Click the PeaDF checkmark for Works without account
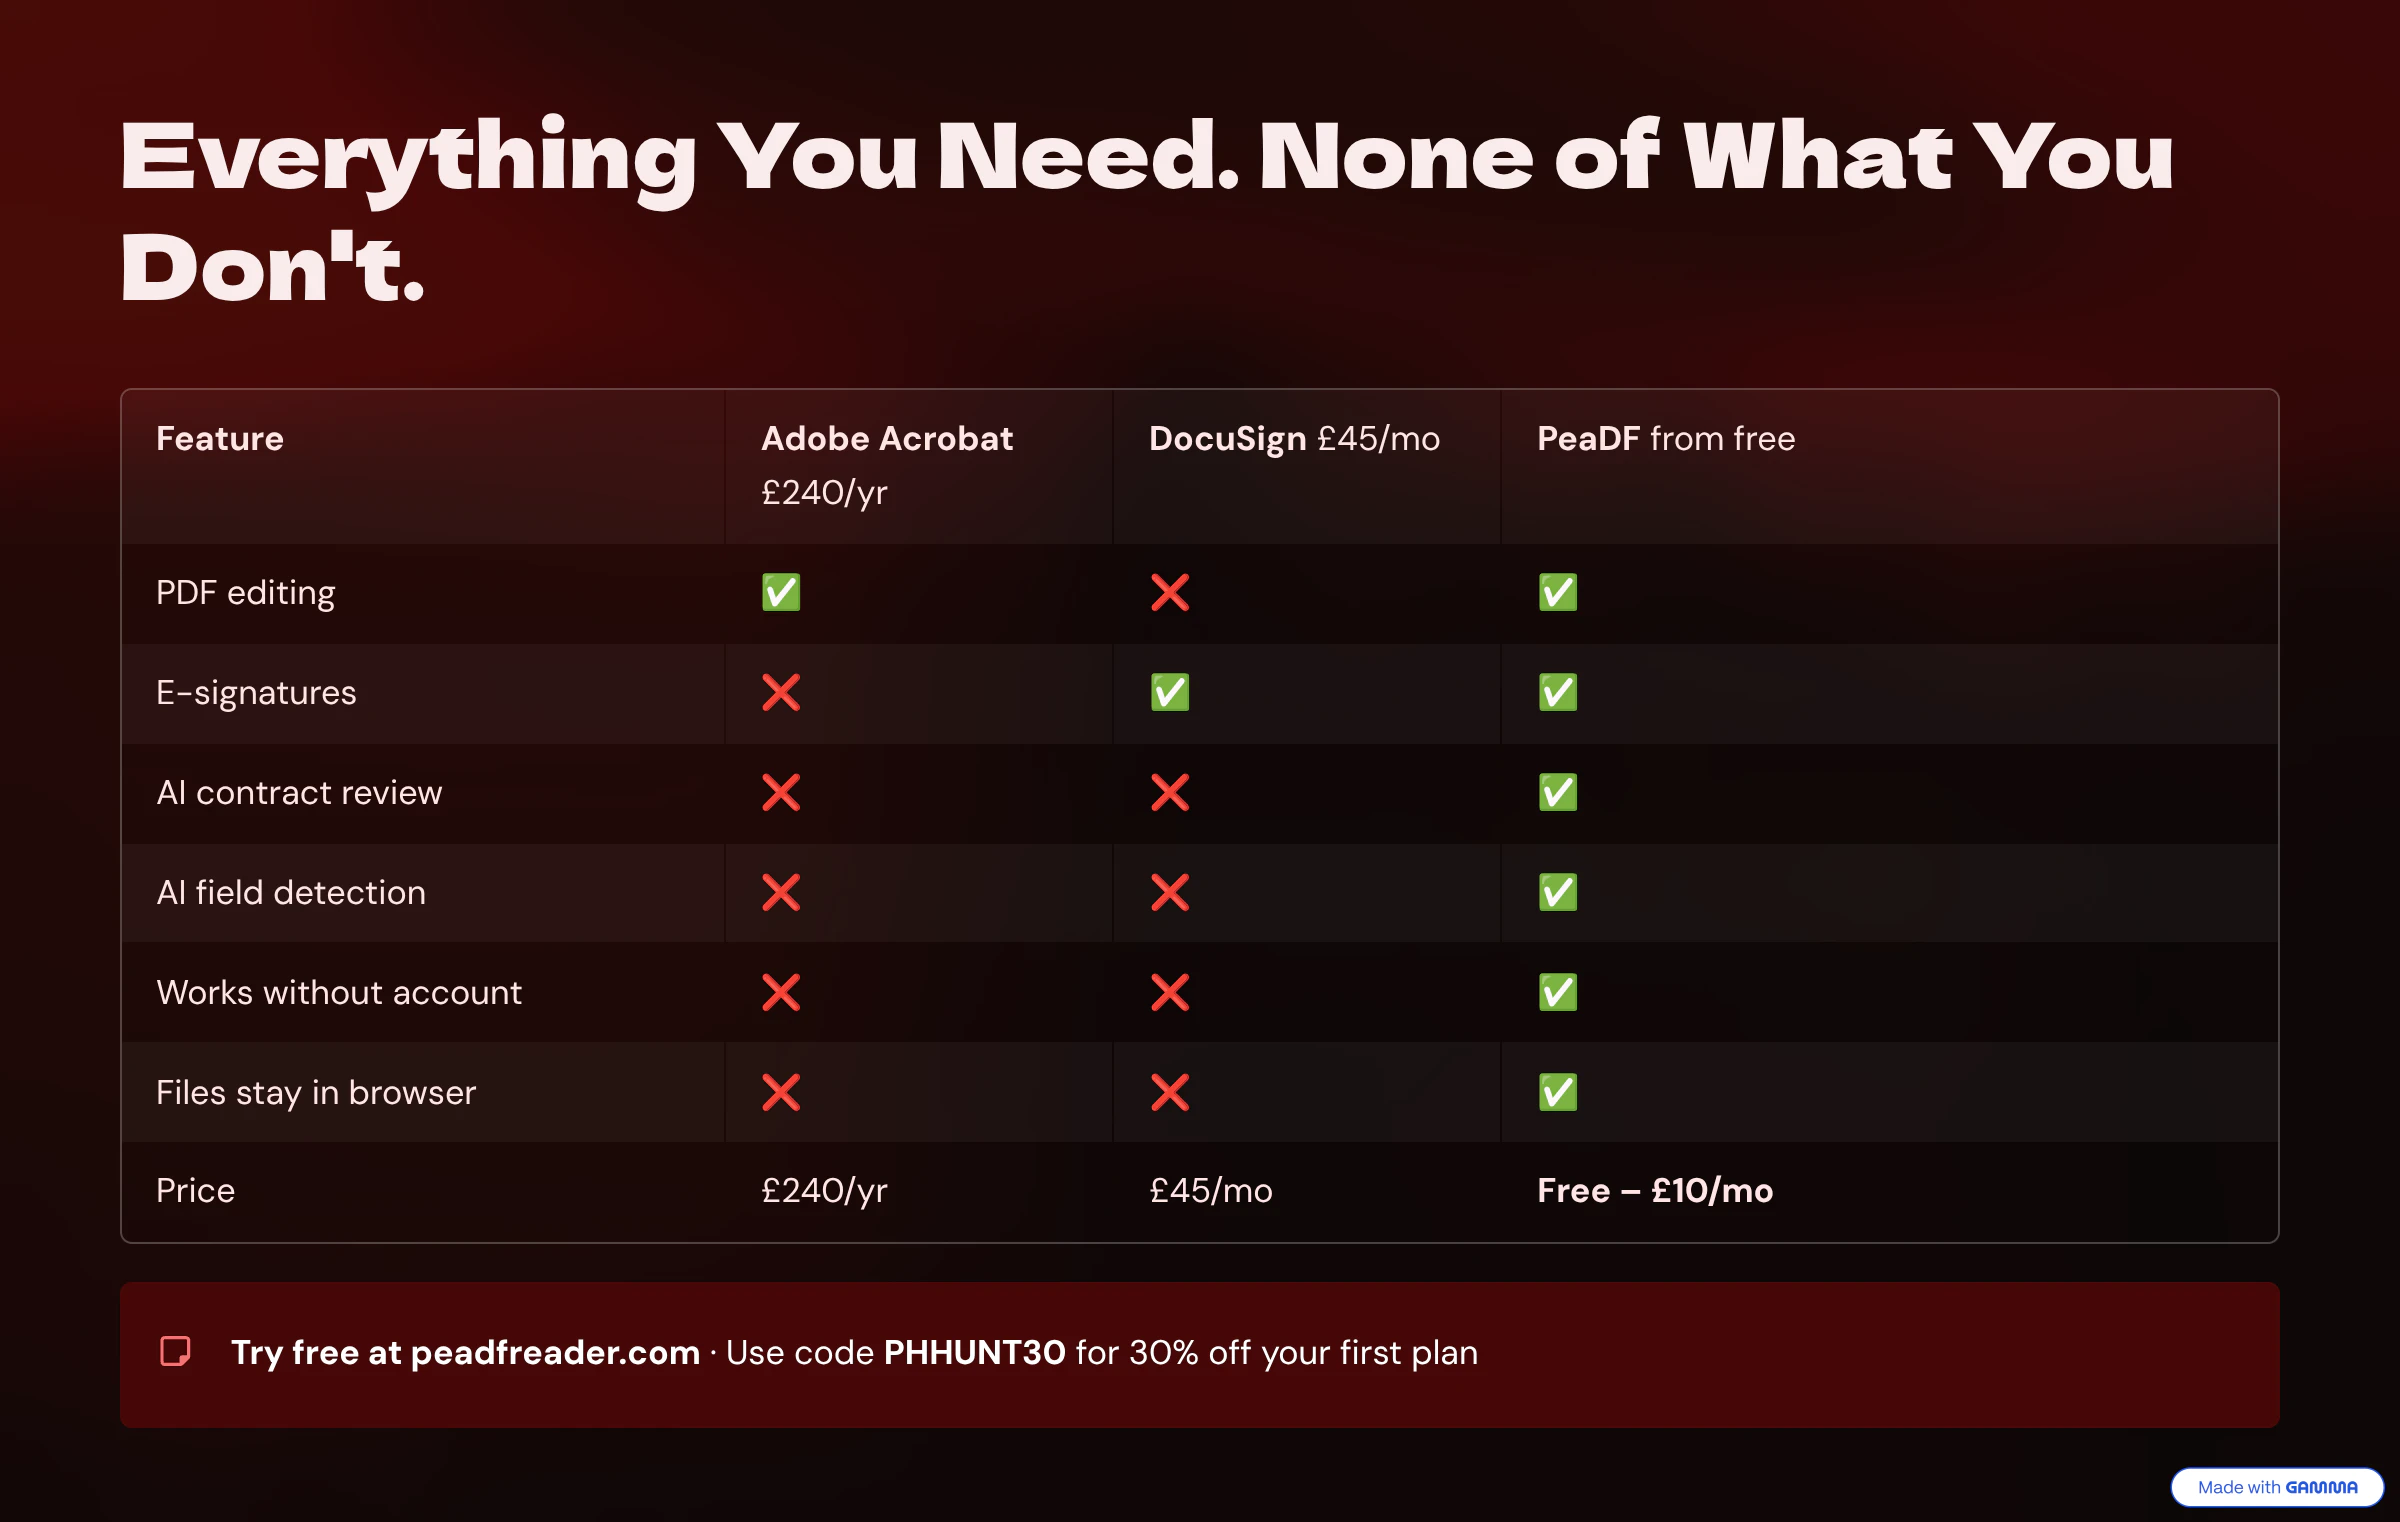Viewport: 2400px width, 1522px height. pyautogui.click(x=1557, y=992)
